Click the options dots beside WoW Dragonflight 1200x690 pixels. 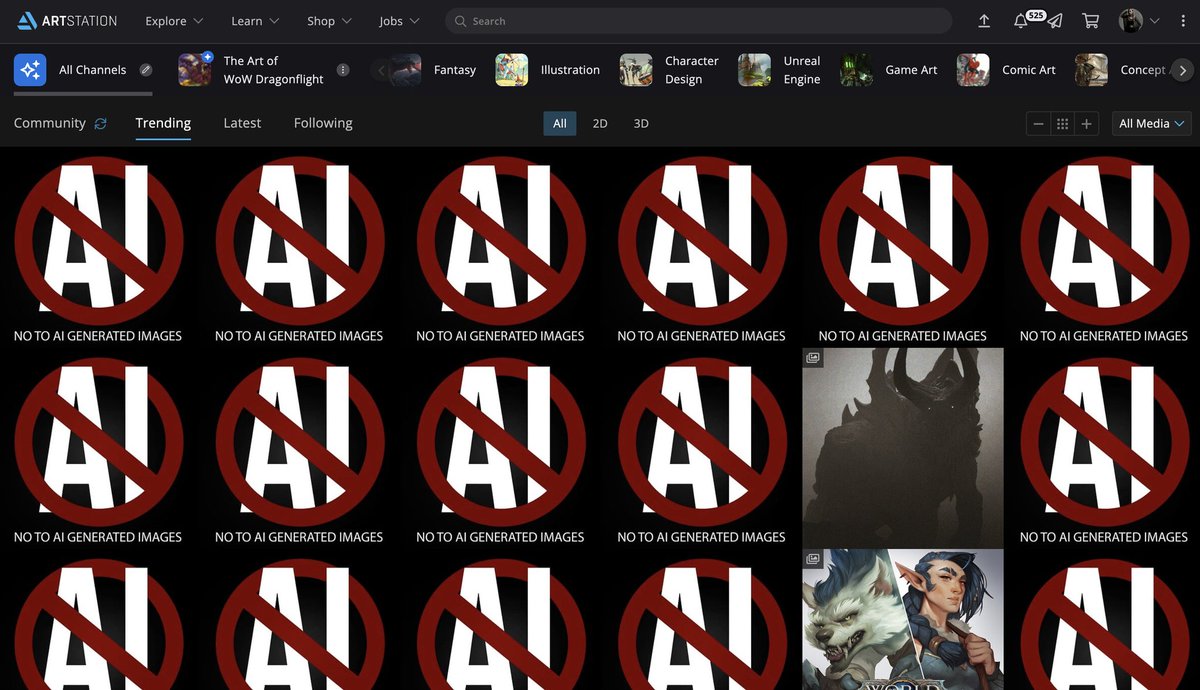coord(343,70)
